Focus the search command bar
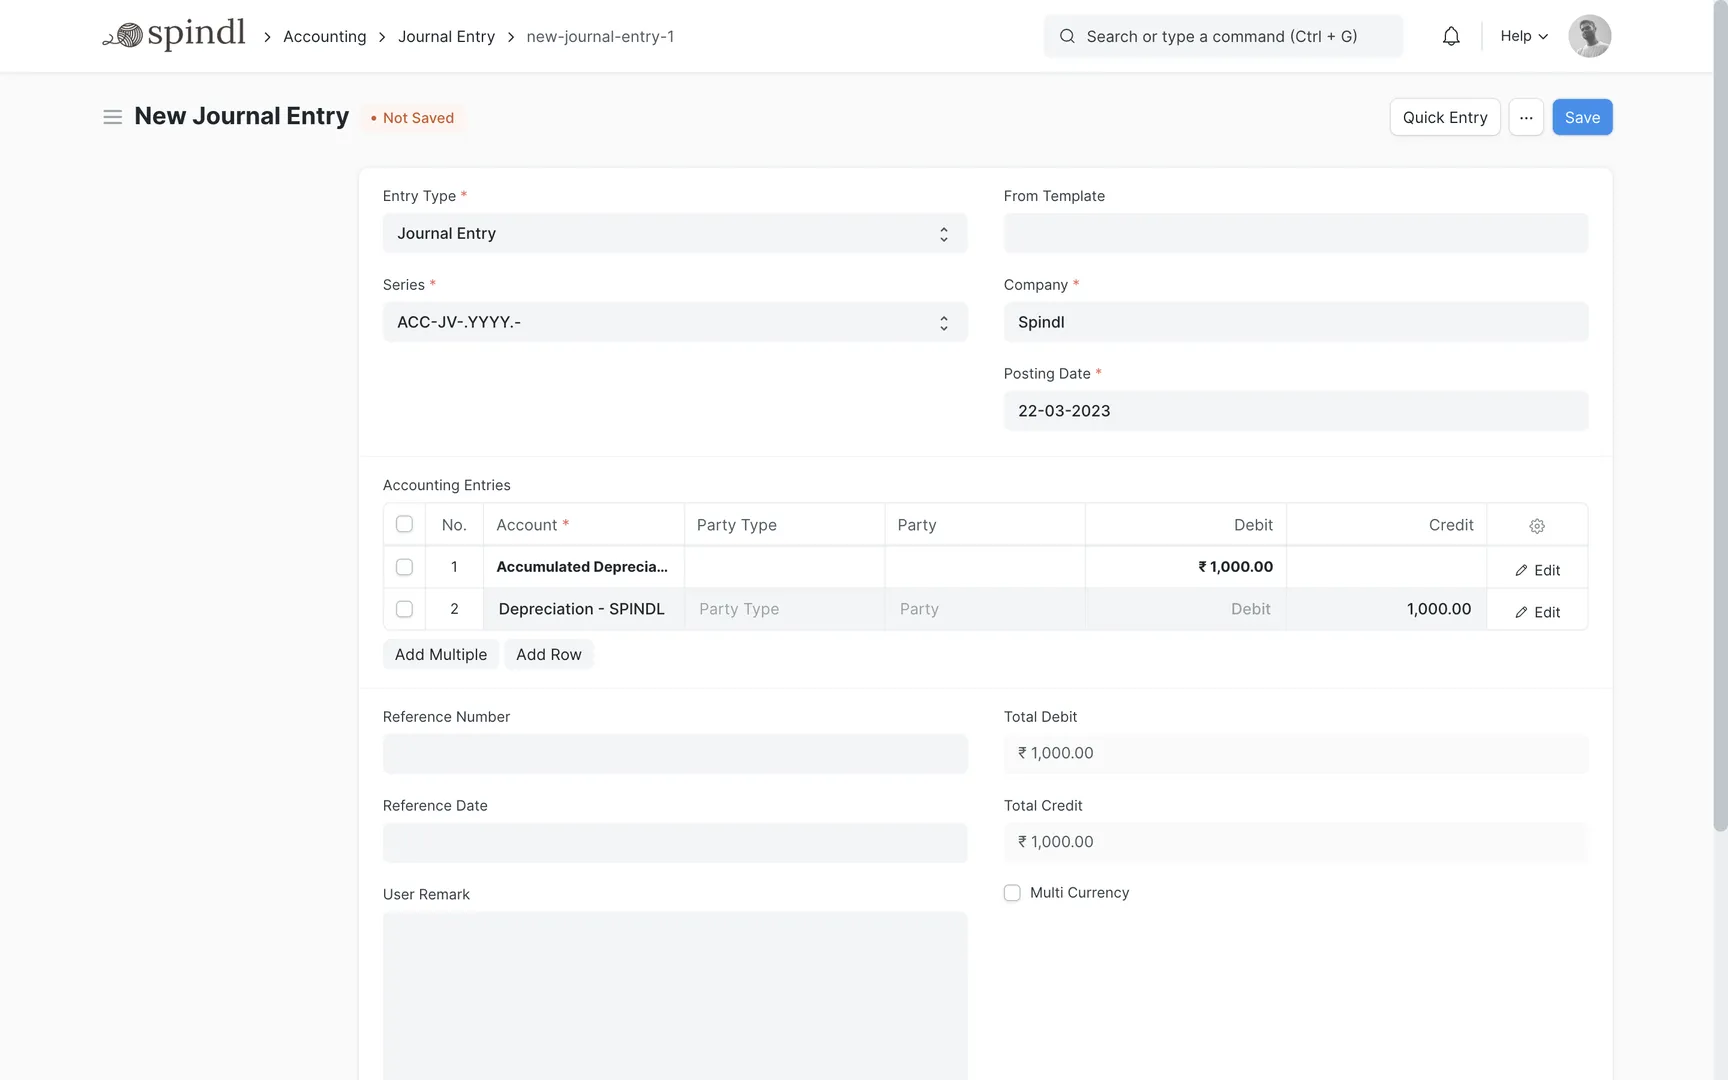1728x1080 pixels. click(1223, 36)
